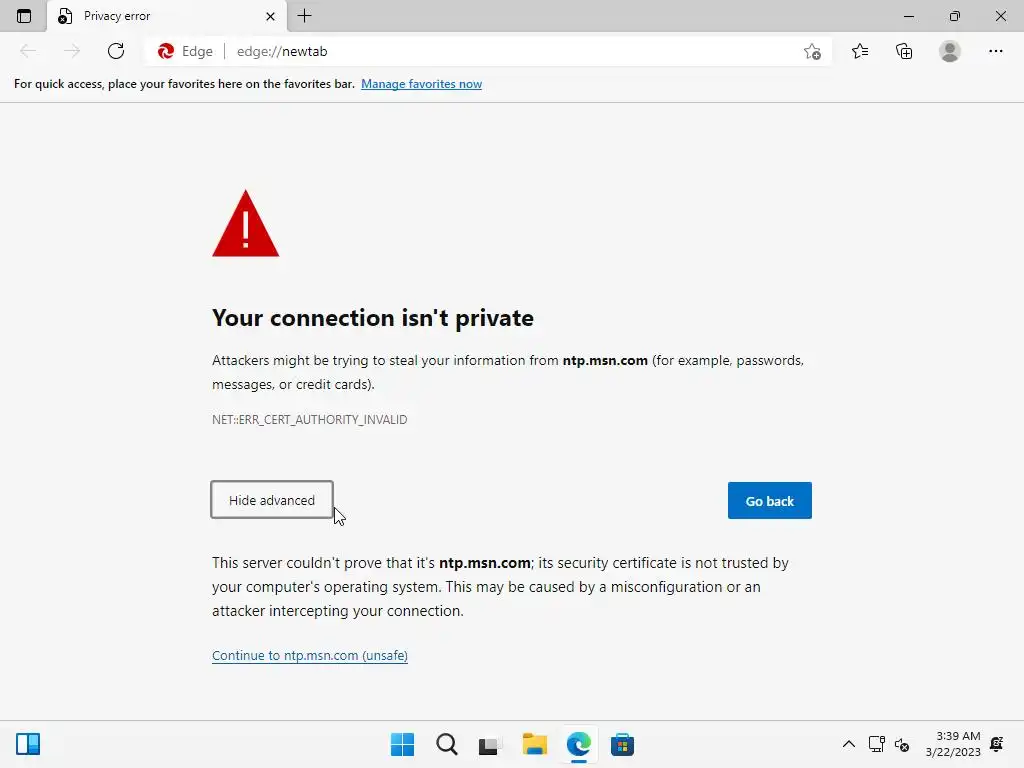1024x768 pixels.
Task: Click Microsoft Edge taskbar icon
Action: coord(579,744)
